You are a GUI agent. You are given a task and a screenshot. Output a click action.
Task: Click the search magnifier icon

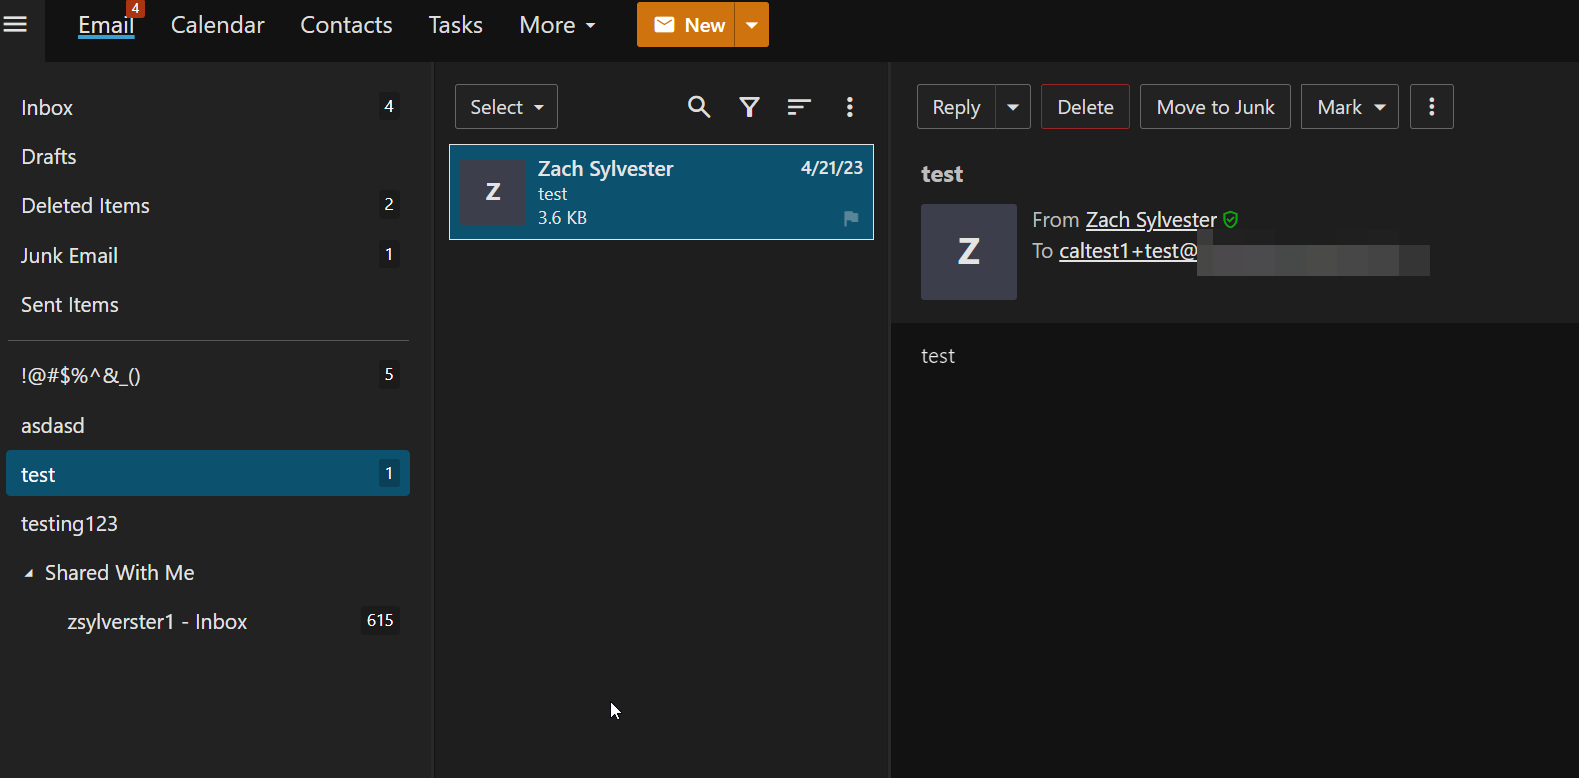[x=699, y=107]
